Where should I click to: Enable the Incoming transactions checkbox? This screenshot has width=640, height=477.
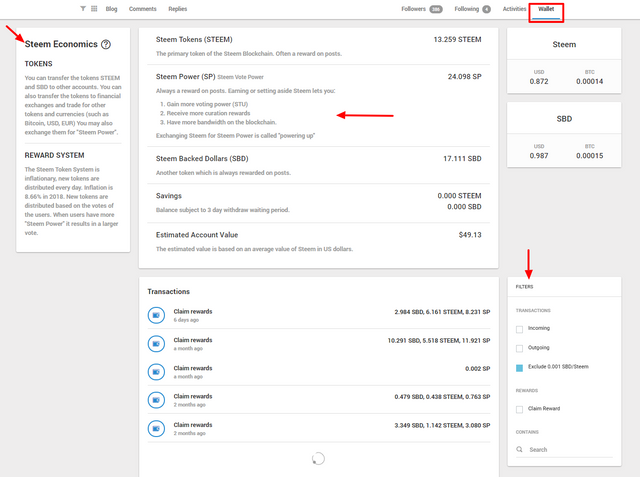[x=519, y=329]
